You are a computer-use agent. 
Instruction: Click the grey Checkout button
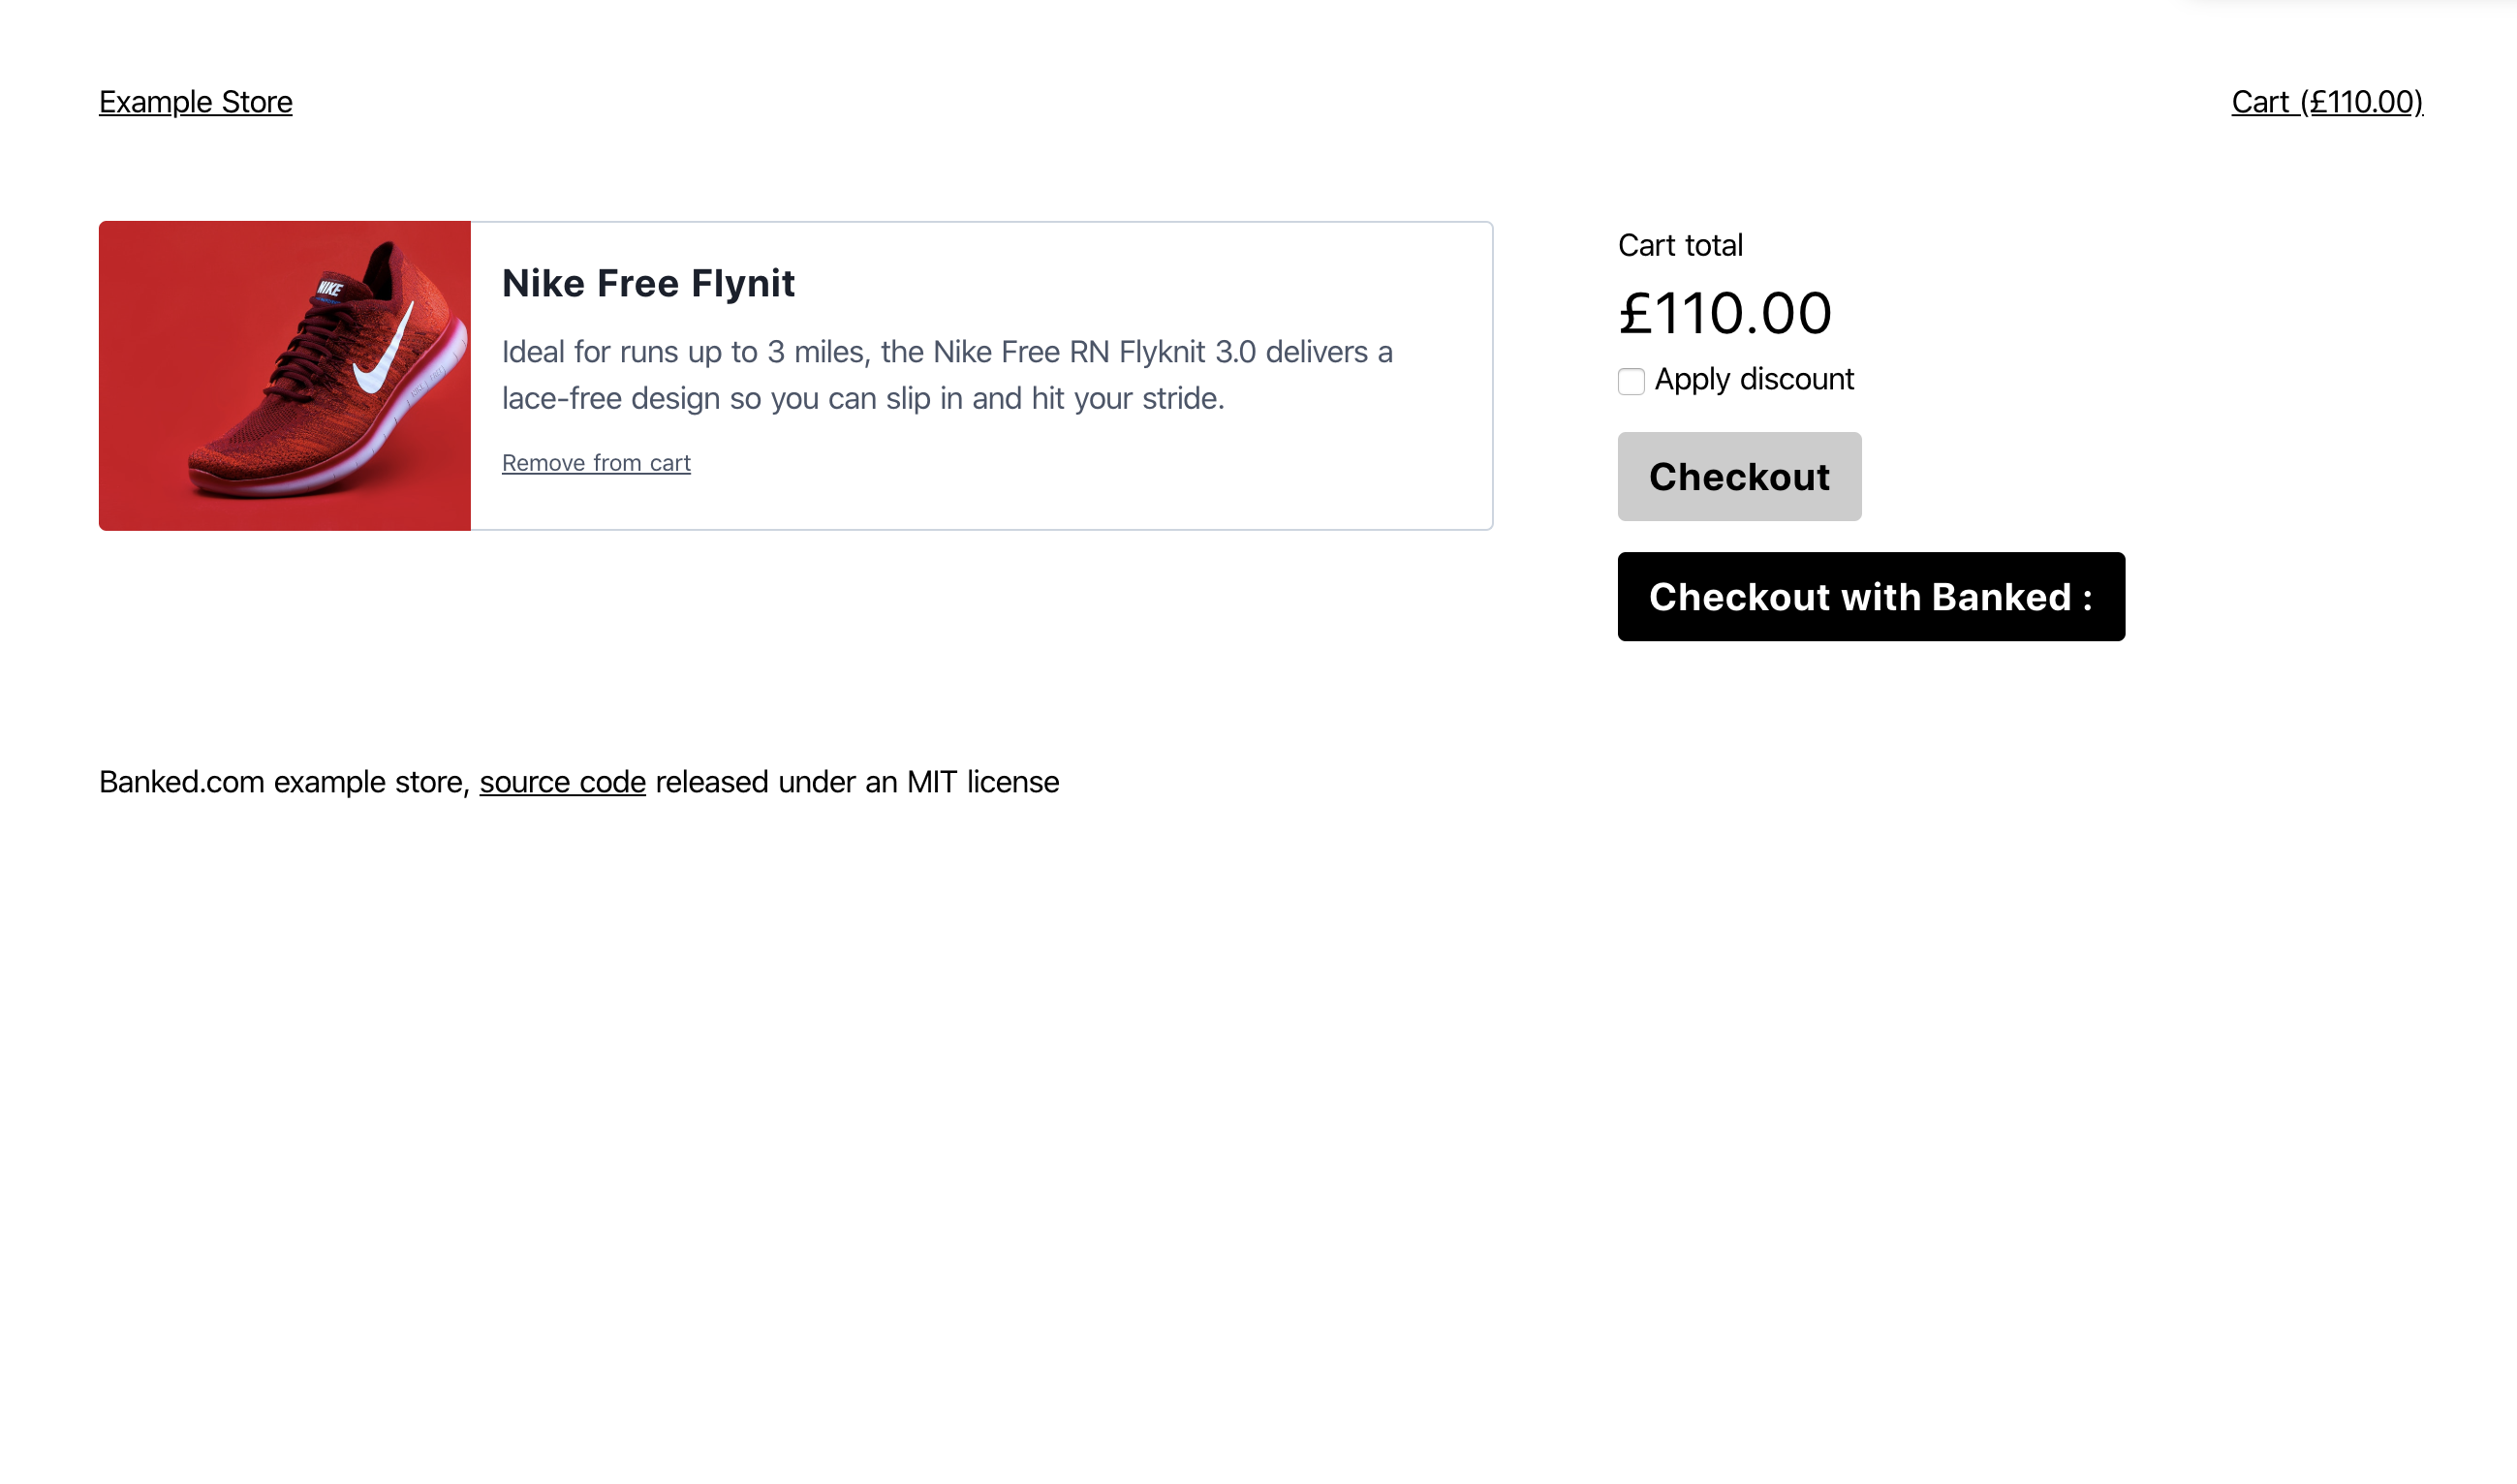coord(1739,477)
